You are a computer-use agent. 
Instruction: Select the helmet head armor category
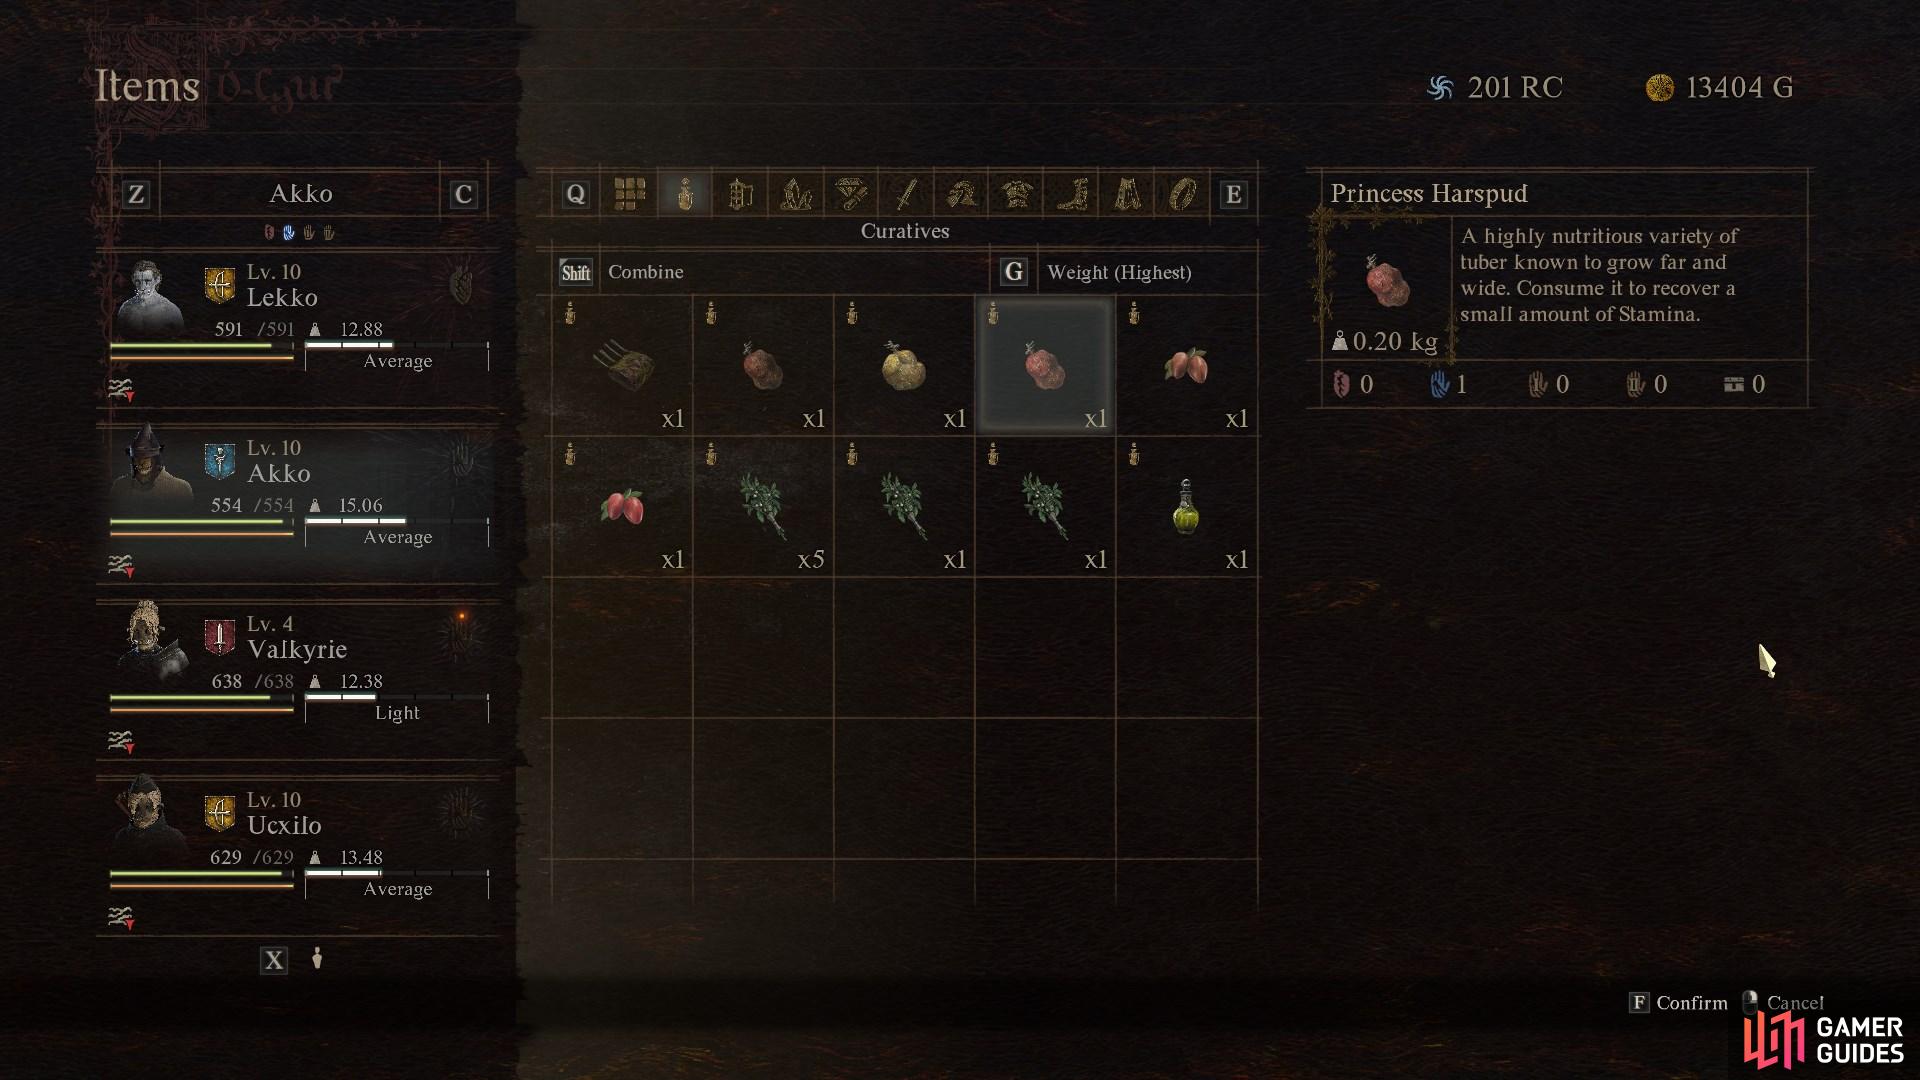[962, 193]
